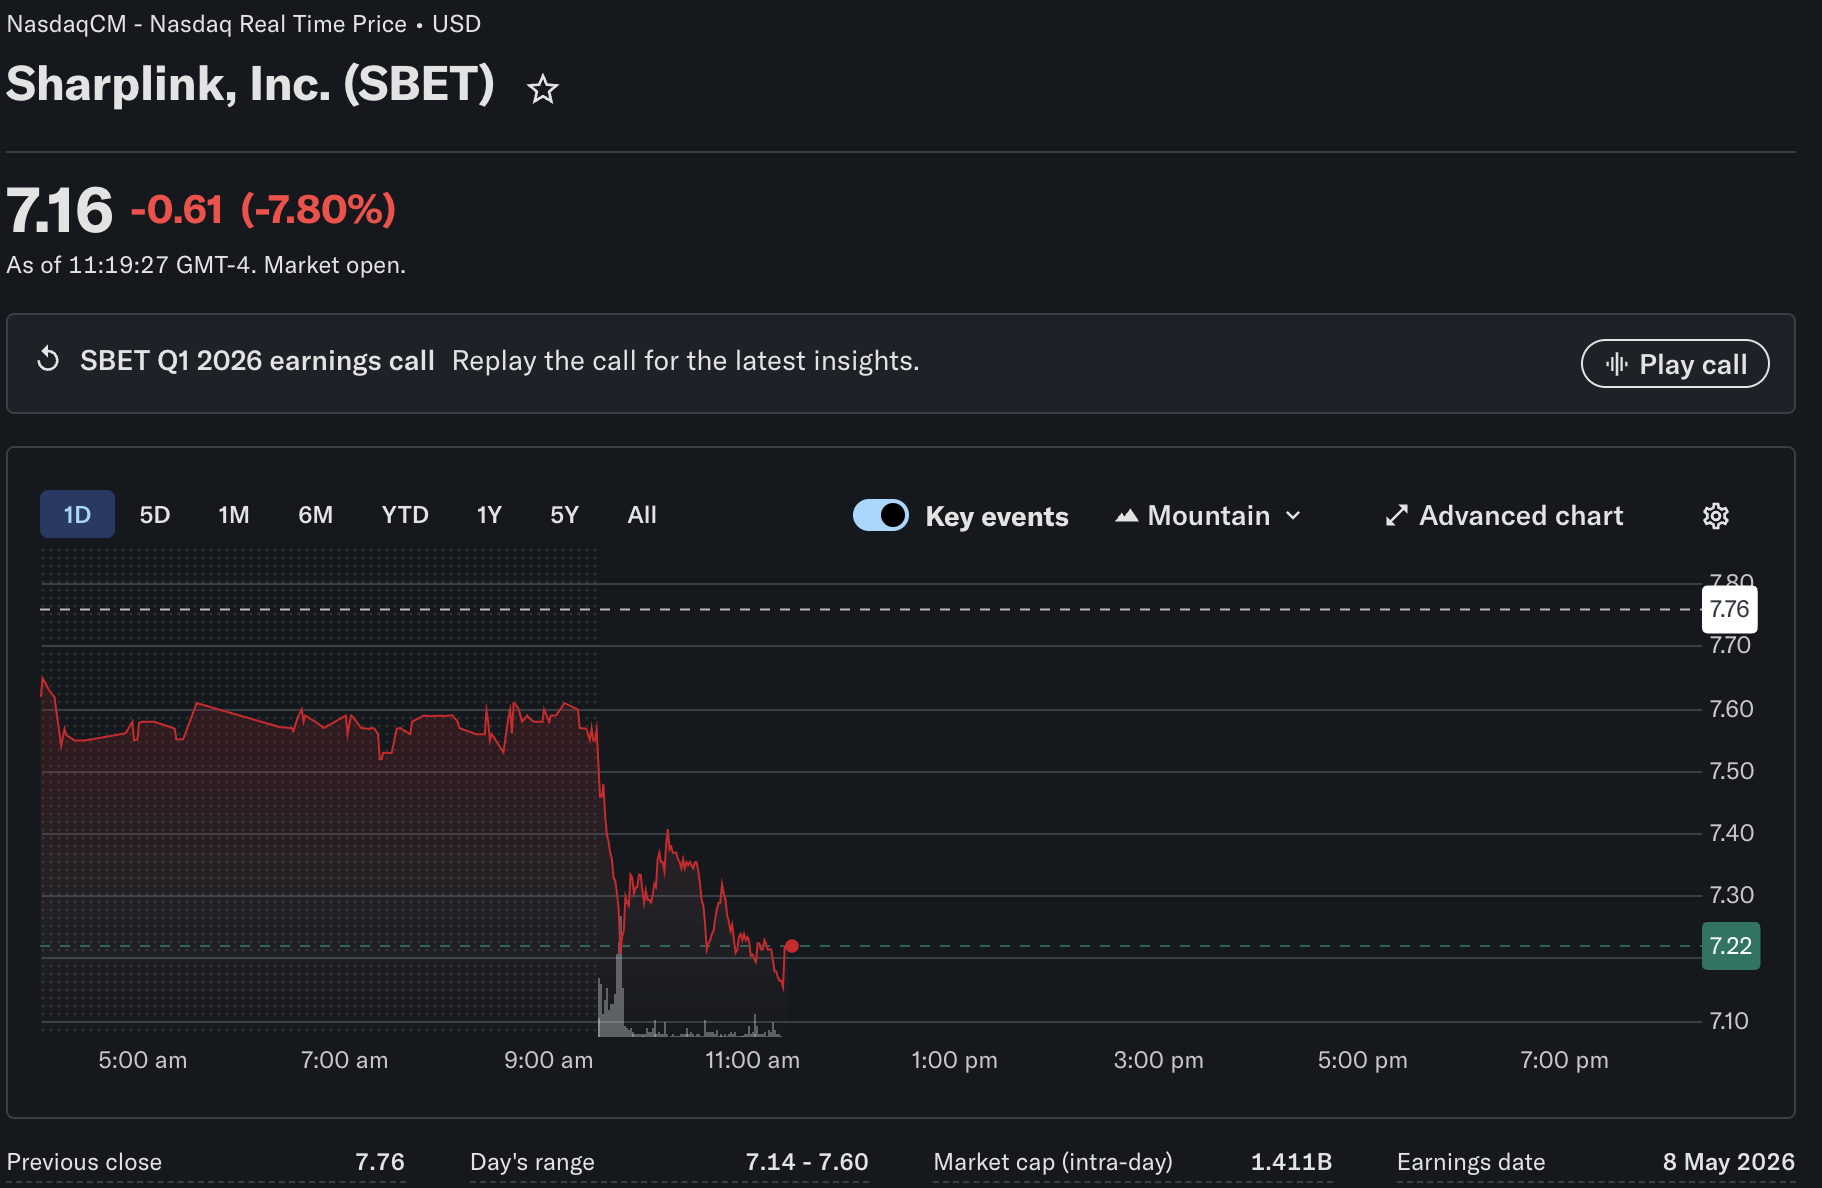Click the 11:00 am time axis label
Viewport: 1822px width, 1188px height.
[752, 1060]
